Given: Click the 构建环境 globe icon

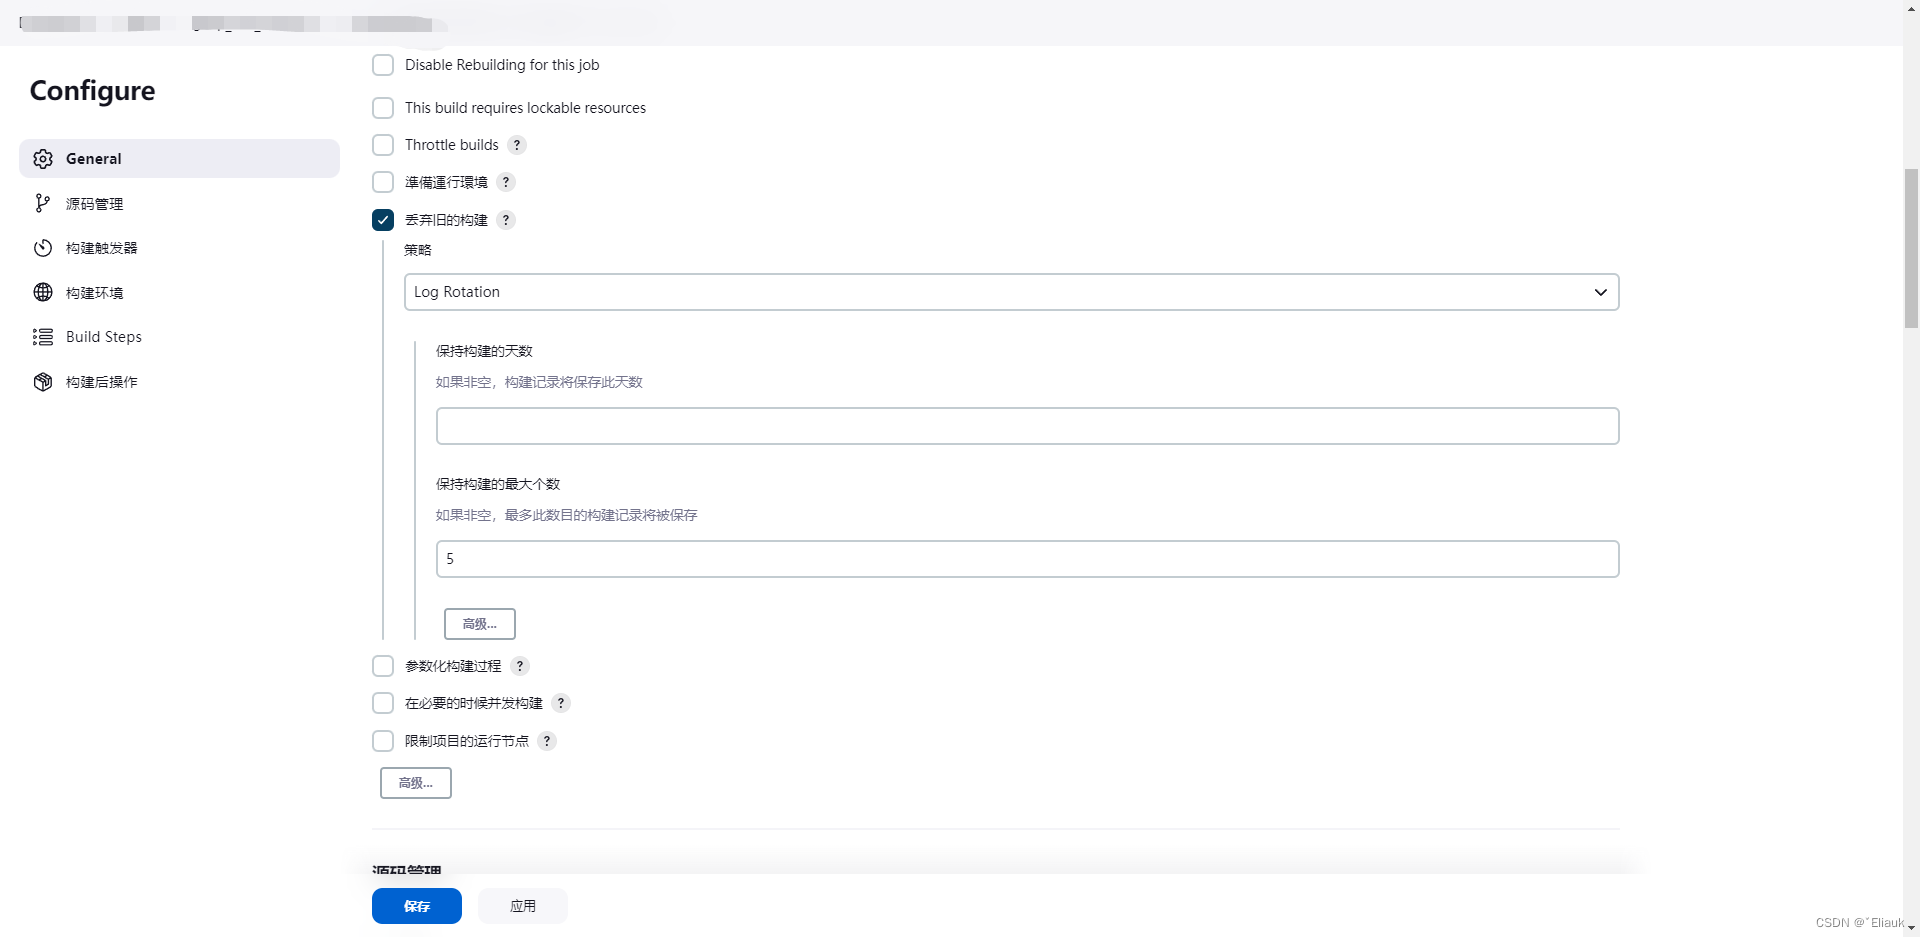Looking at the screenshot, I should pos(43,292).
